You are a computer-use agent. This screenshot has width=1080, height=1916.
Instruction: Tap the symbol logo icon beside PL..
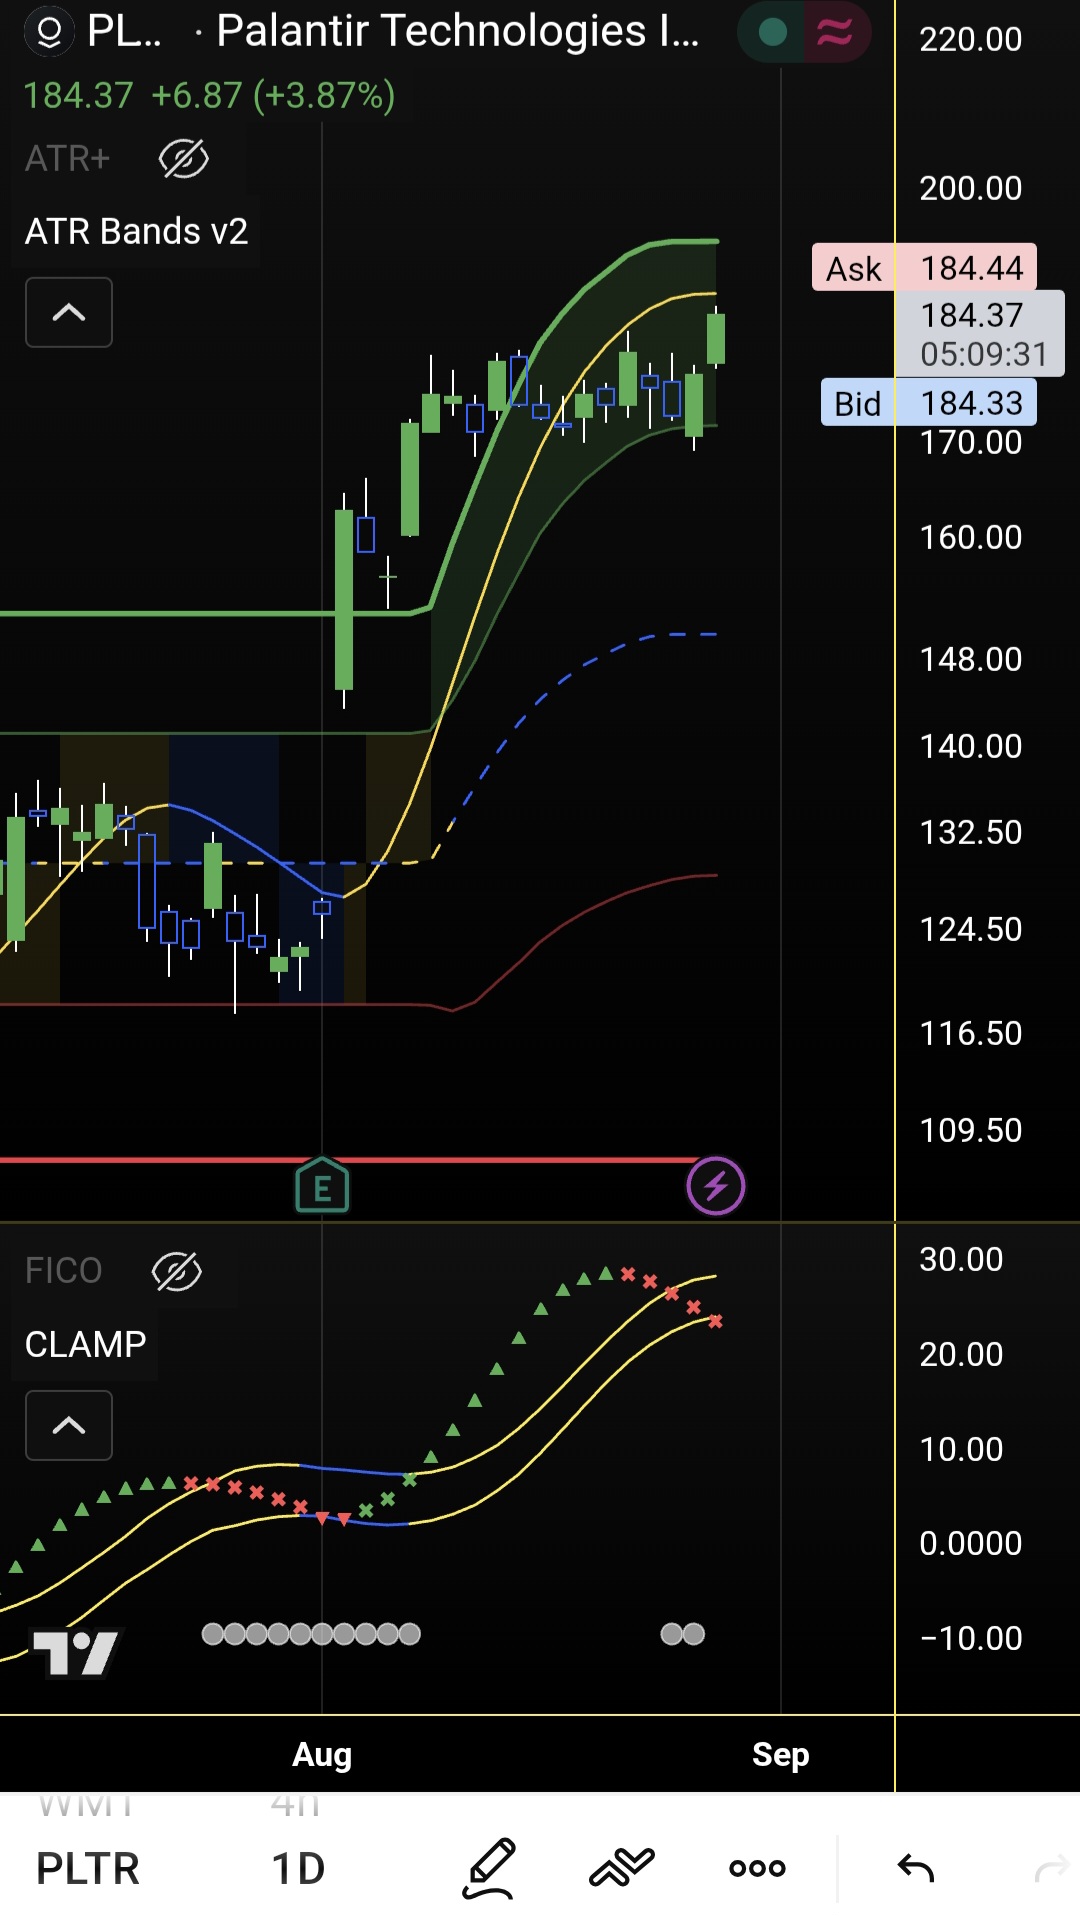point(49,32)
